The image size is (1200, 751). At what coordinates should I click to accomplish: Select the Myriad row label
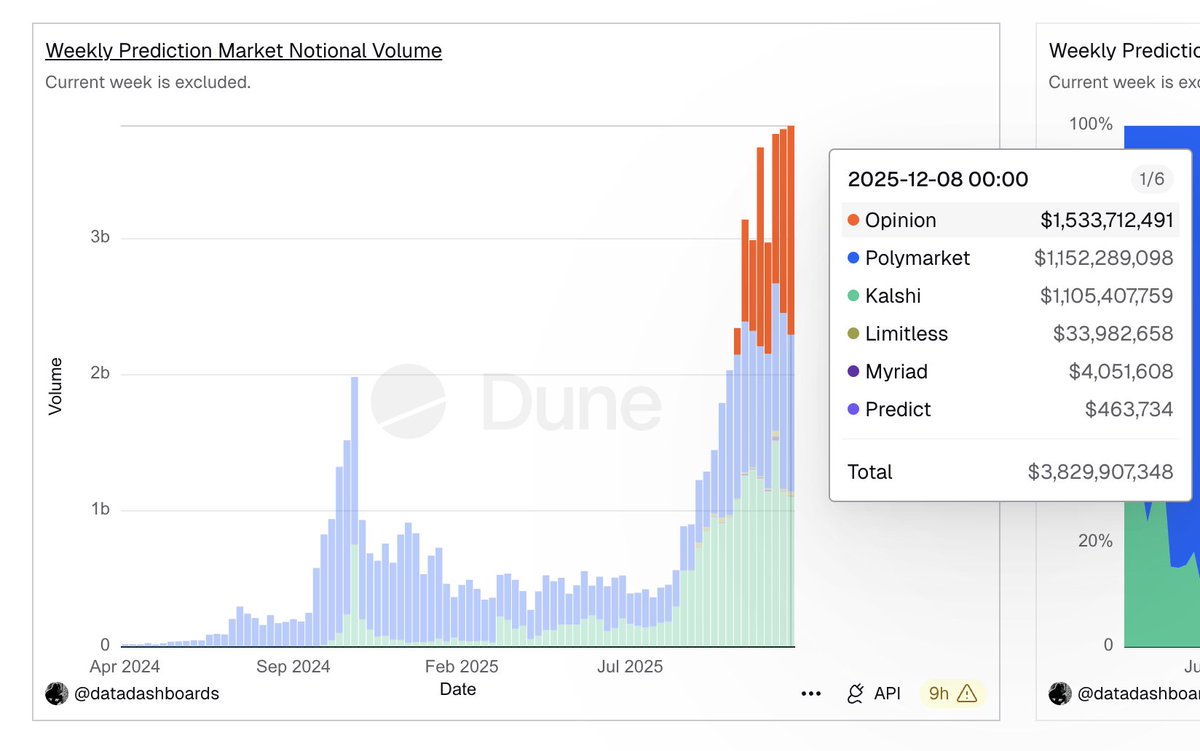[897, 372]
